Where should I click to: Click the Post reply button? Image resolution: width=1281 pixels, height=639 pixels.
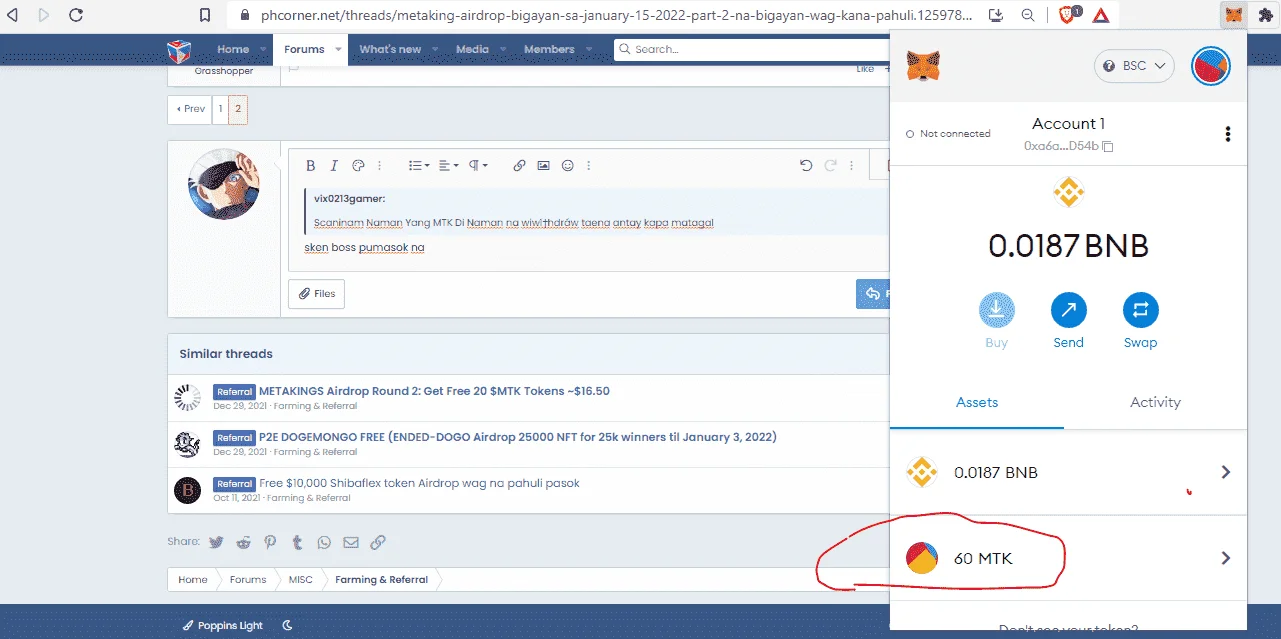[x=873, y=293]
